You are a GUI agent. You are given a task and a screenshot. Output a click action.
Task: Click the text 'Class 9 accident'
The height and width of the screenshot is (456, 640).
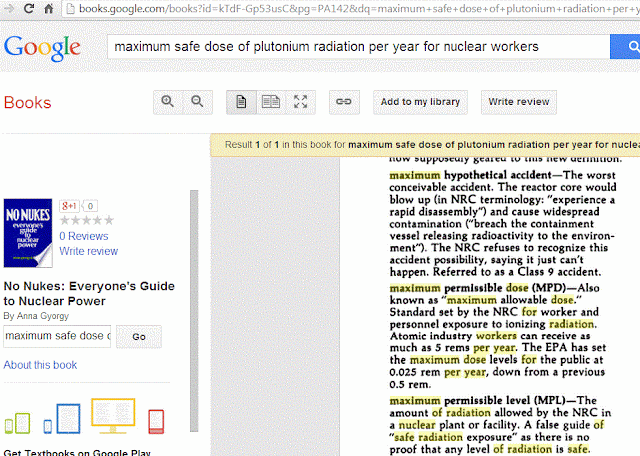coord(559,272)
